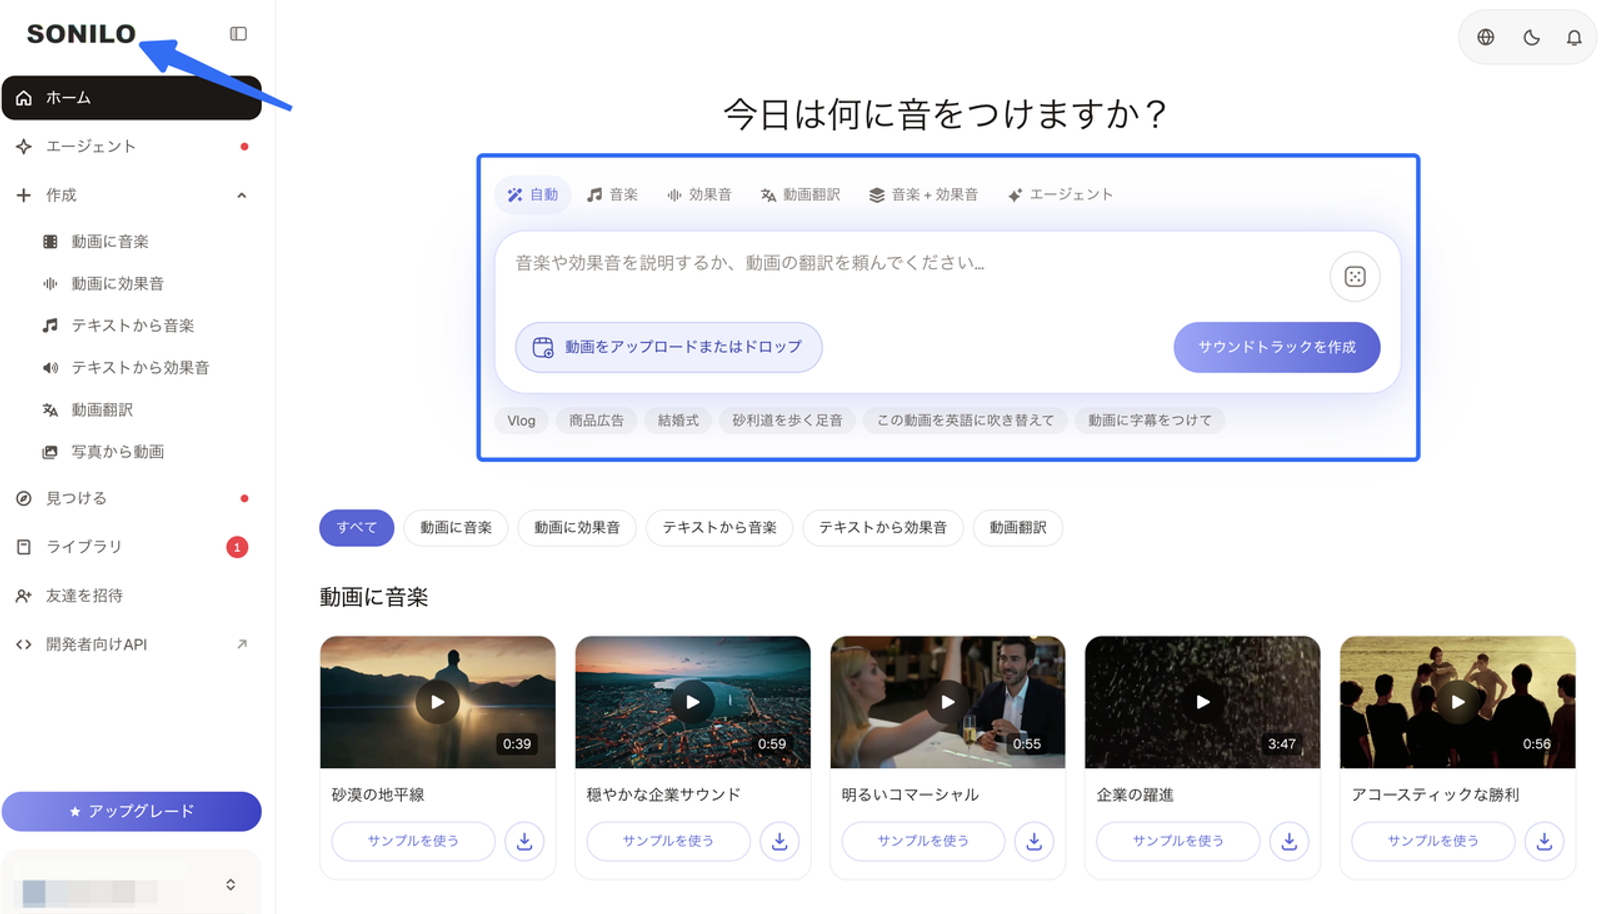Play the 企業の躍進 video
The width and height of the screenshot is (1600, 914).
[1202, 702]
